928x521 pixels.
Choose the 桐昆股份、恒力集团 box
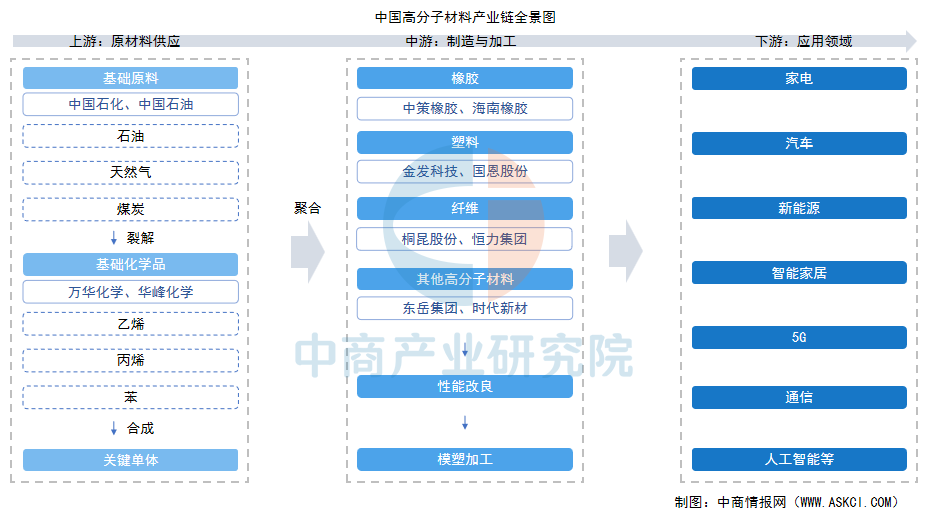click(x=465, y=239)
